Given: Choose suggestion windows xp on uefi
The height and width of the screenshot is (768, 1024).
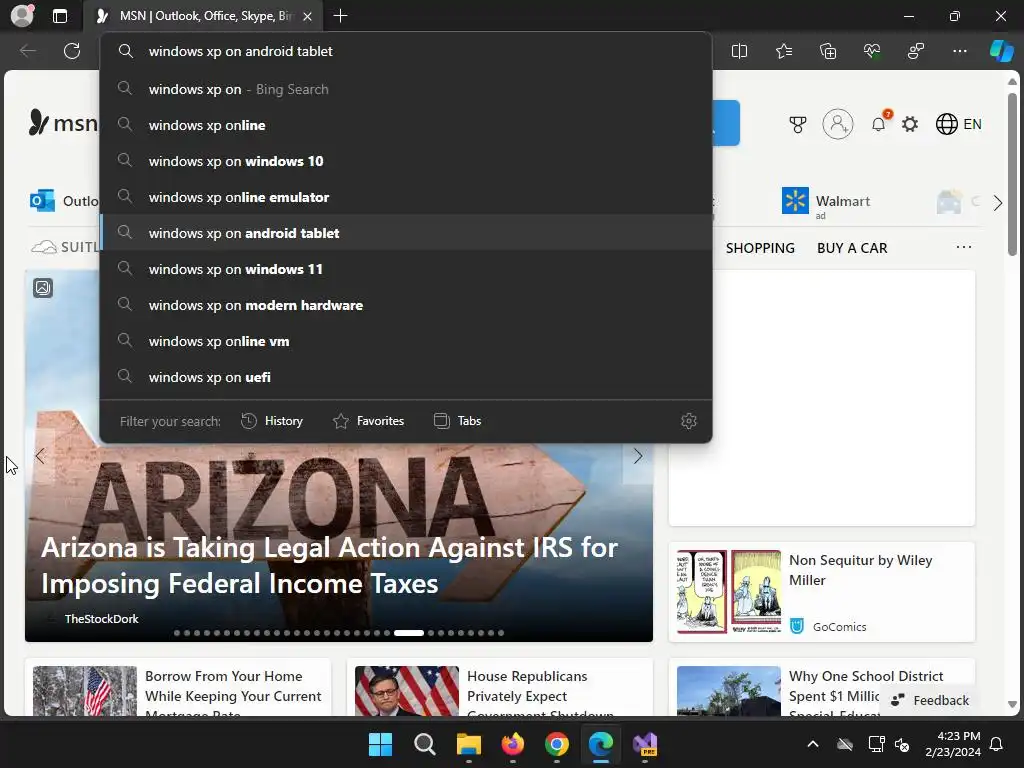Looking at the screenshot, I should coord(406,377).
